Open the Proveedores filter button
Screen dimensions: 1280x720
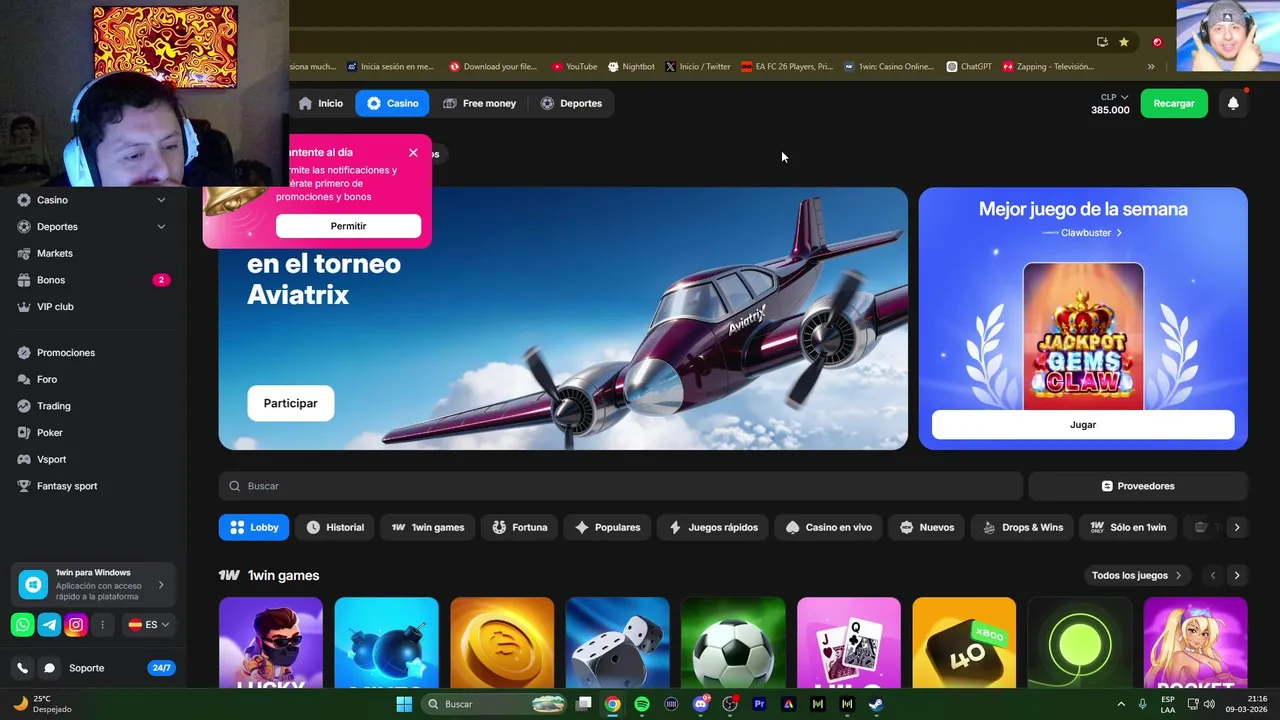1138,486
